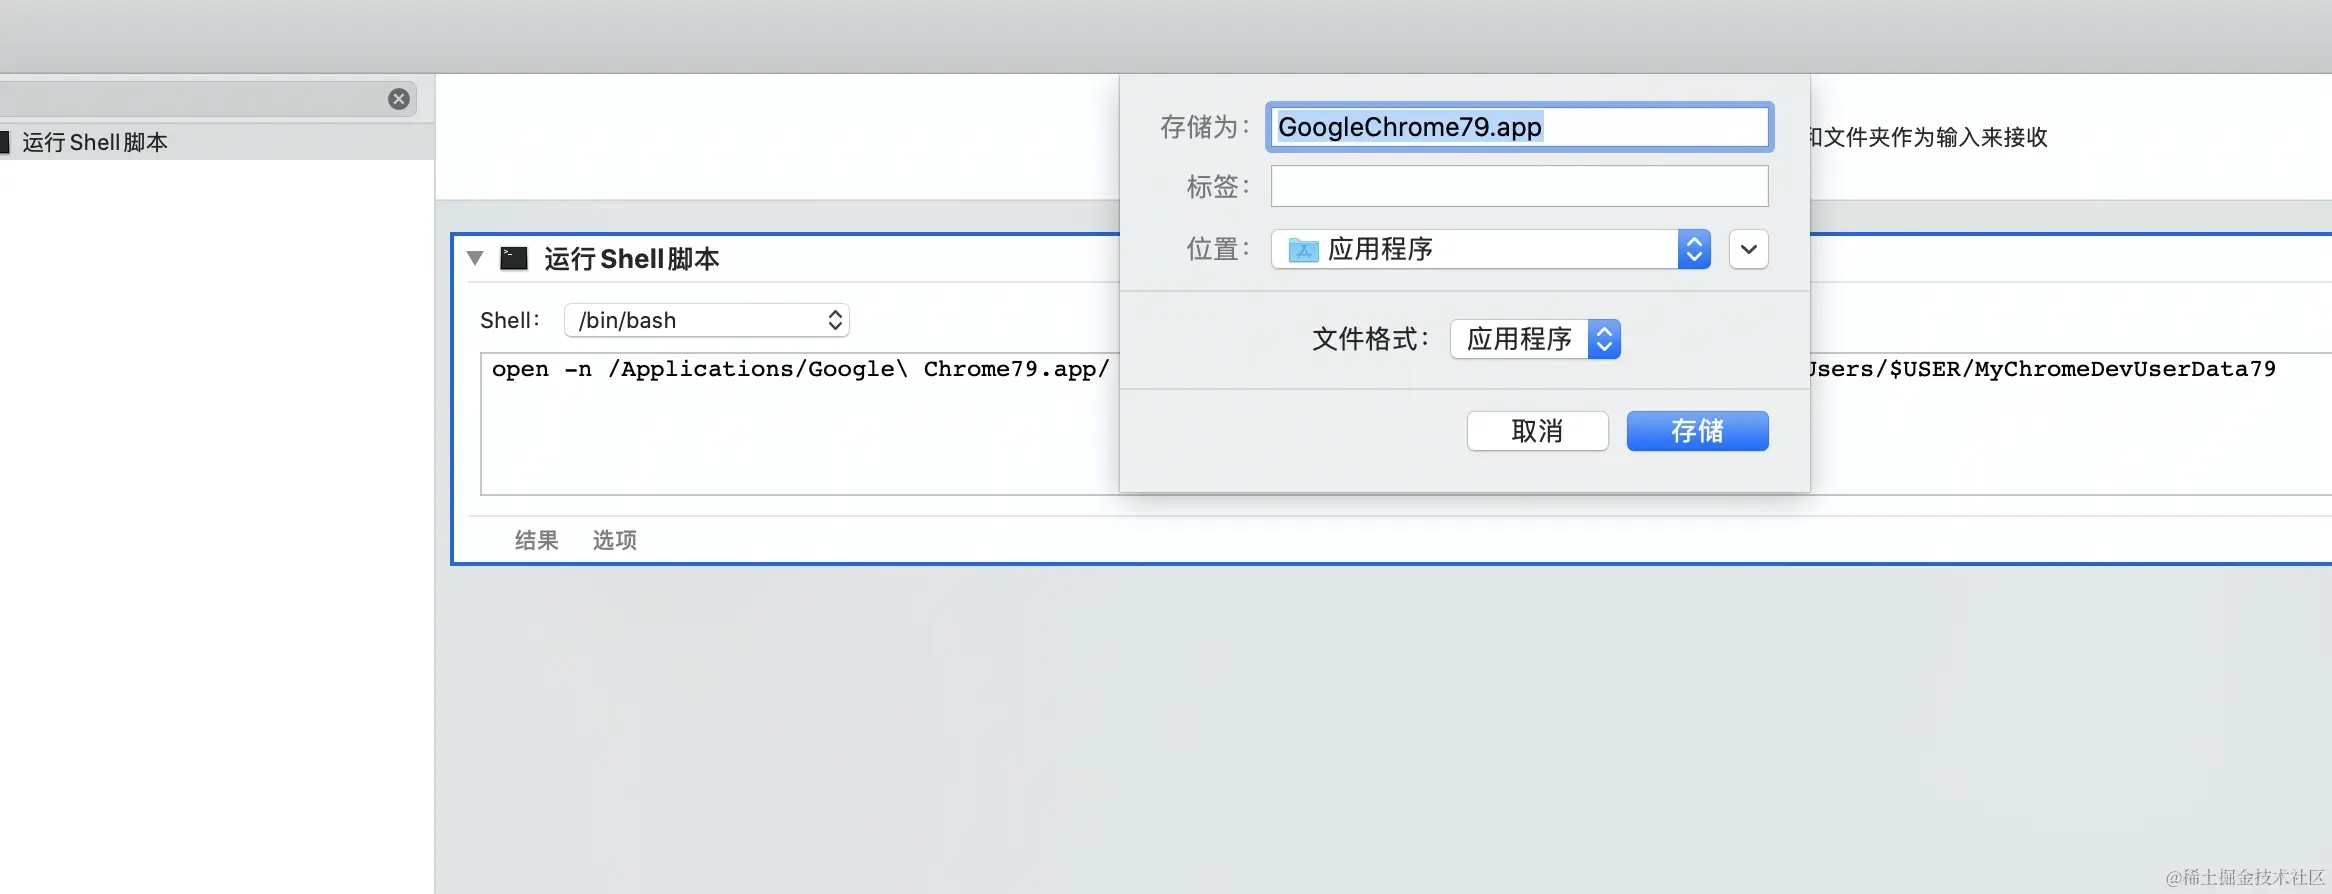Click the terminal icon of the Shell action

[514, 259]
